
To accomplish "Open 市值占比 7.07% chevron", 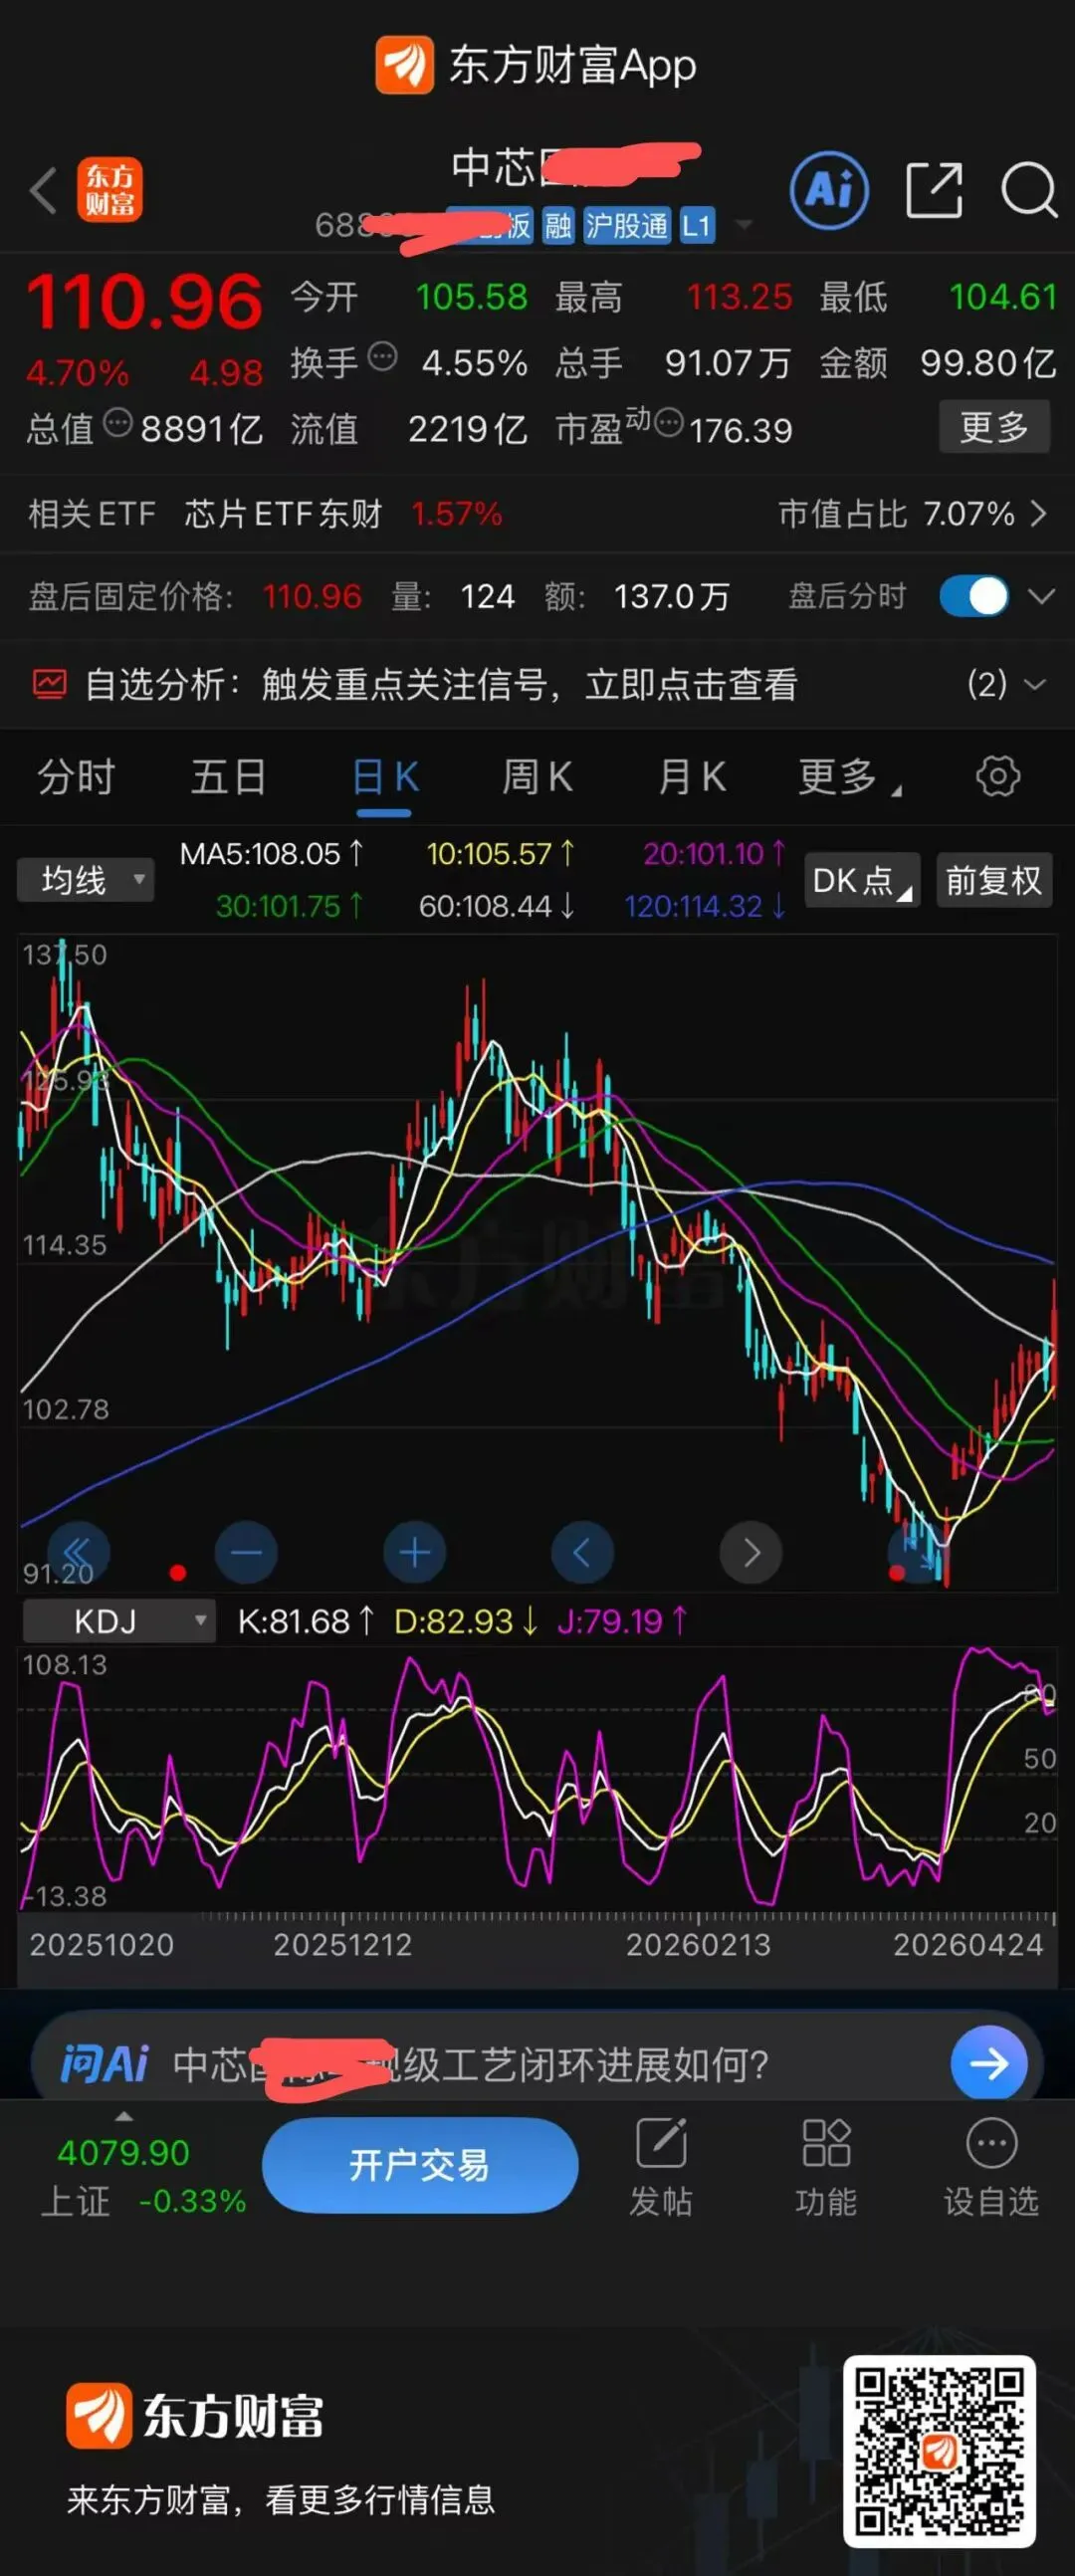I will coord(1038,514).
